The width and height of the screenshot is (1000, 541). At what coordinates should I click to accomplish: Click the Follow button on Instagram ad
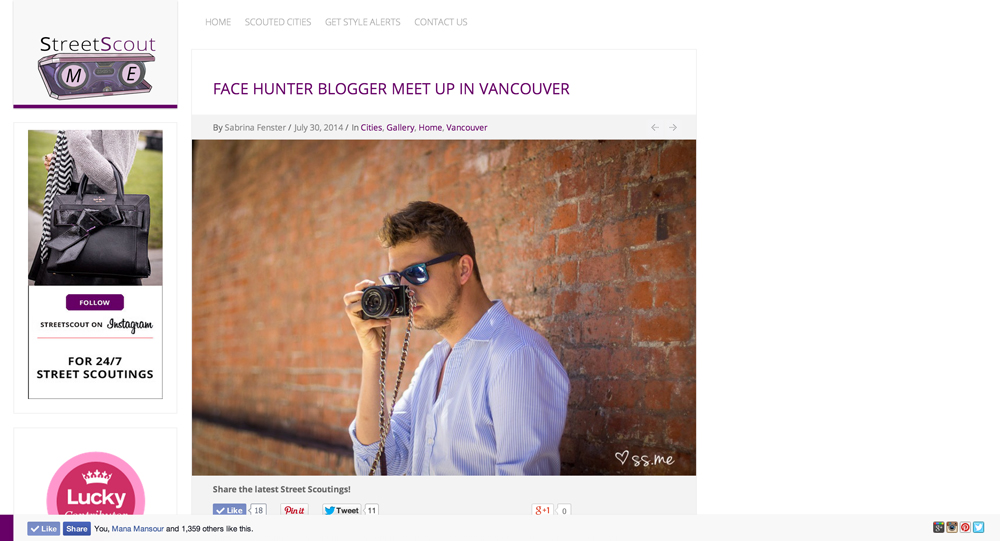click(x=94, y=302)
